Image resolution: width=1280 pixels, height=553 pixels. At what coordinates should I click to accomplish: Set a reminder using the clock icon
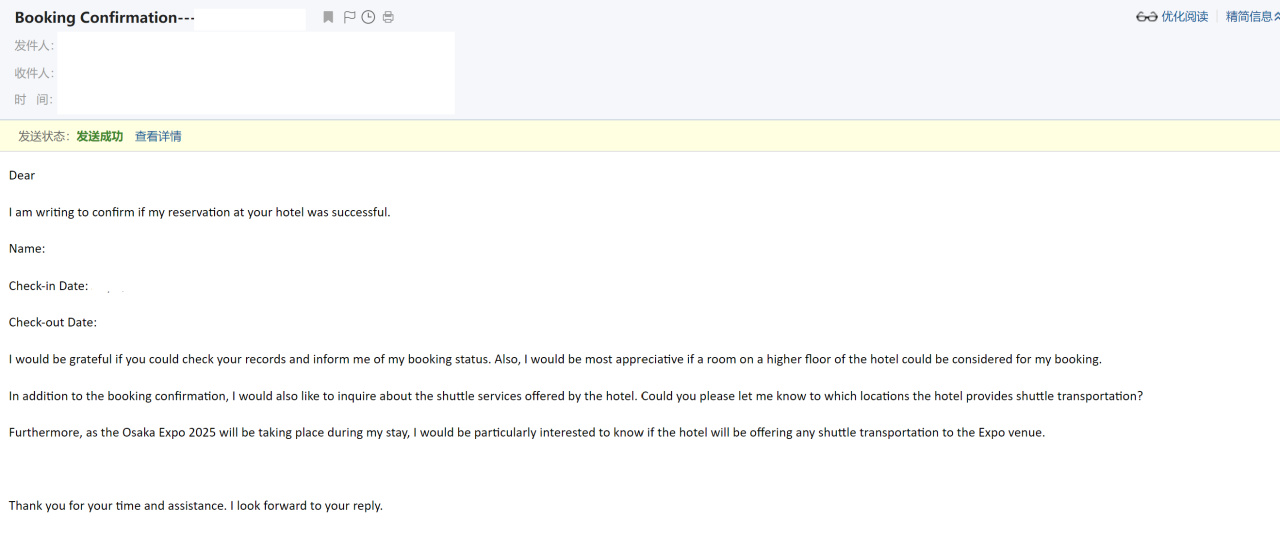coord(368,17)
